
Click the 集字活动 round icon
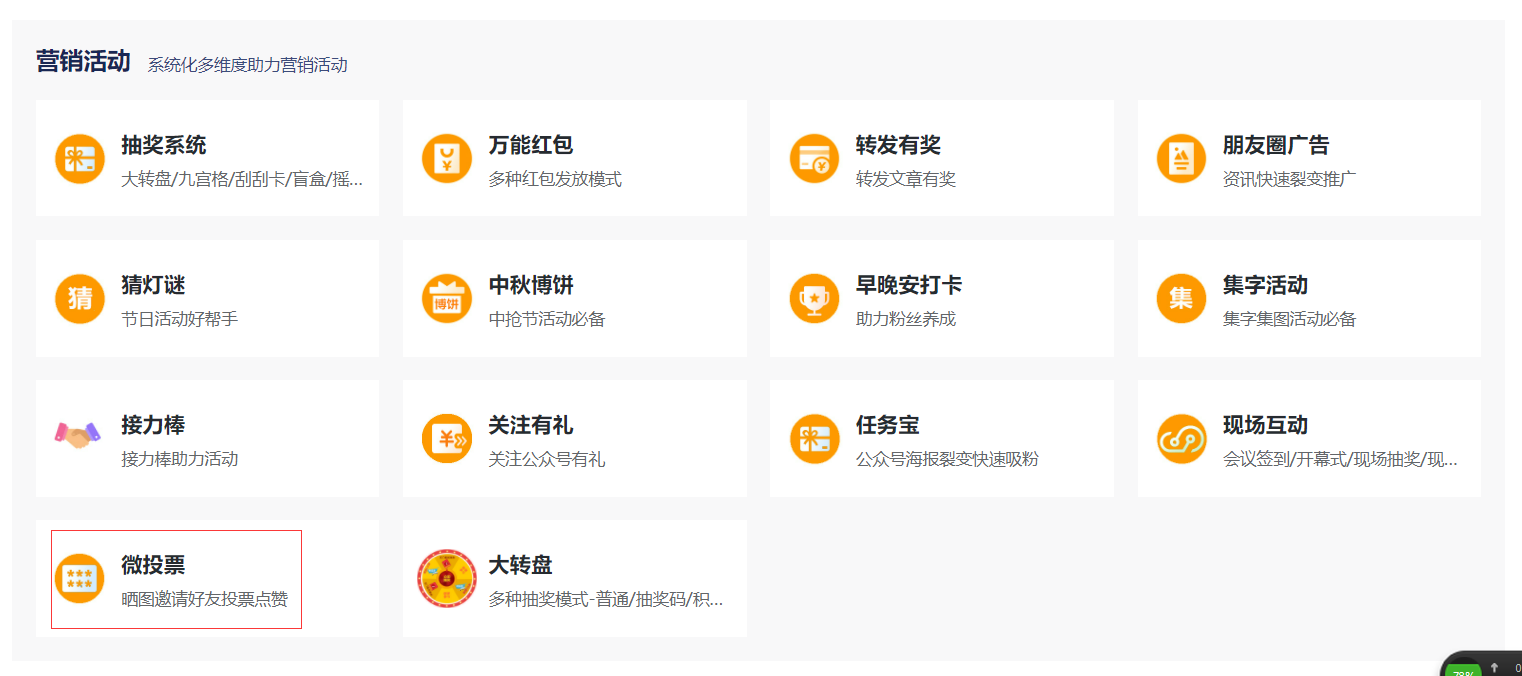(1181, 299)
